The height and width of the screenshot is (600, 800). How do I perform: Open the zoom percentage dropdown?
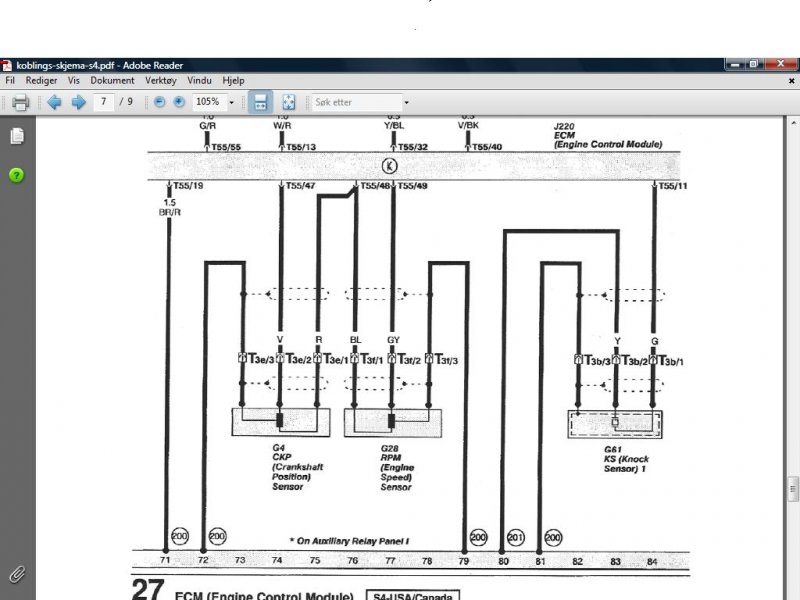coord(232,102)
